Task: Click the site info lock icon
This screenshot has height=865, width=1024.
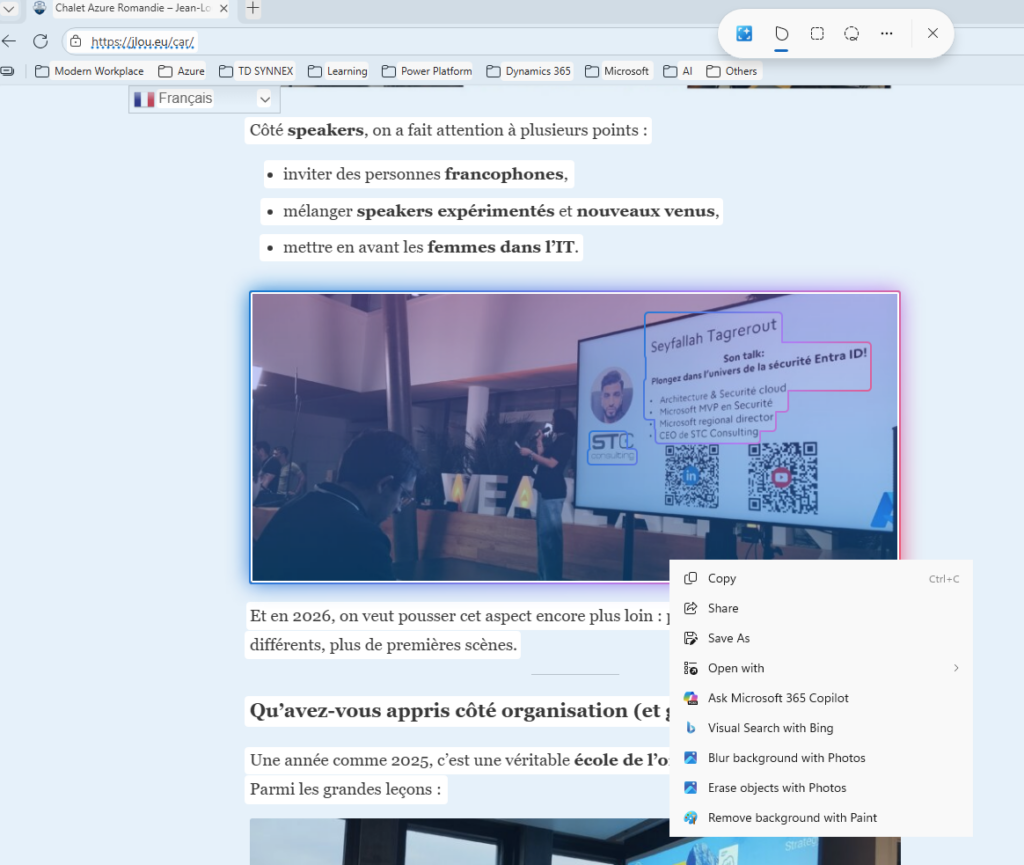Action: tap(75, 41)
